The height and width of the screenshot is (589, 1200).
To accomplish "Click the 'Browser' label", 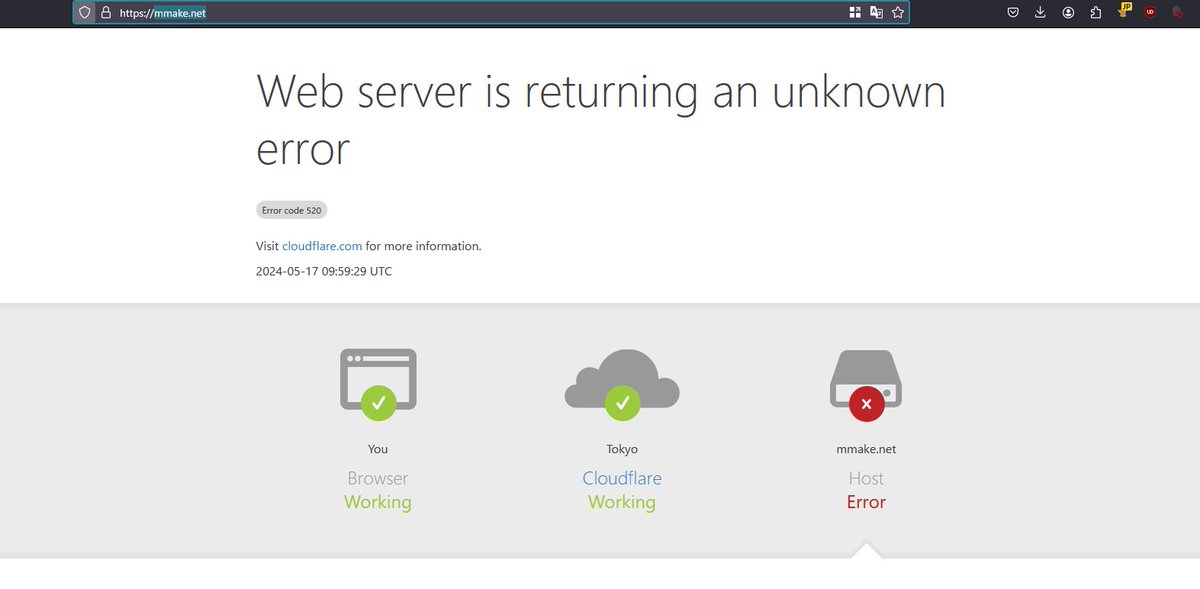I will coord(378,478).
